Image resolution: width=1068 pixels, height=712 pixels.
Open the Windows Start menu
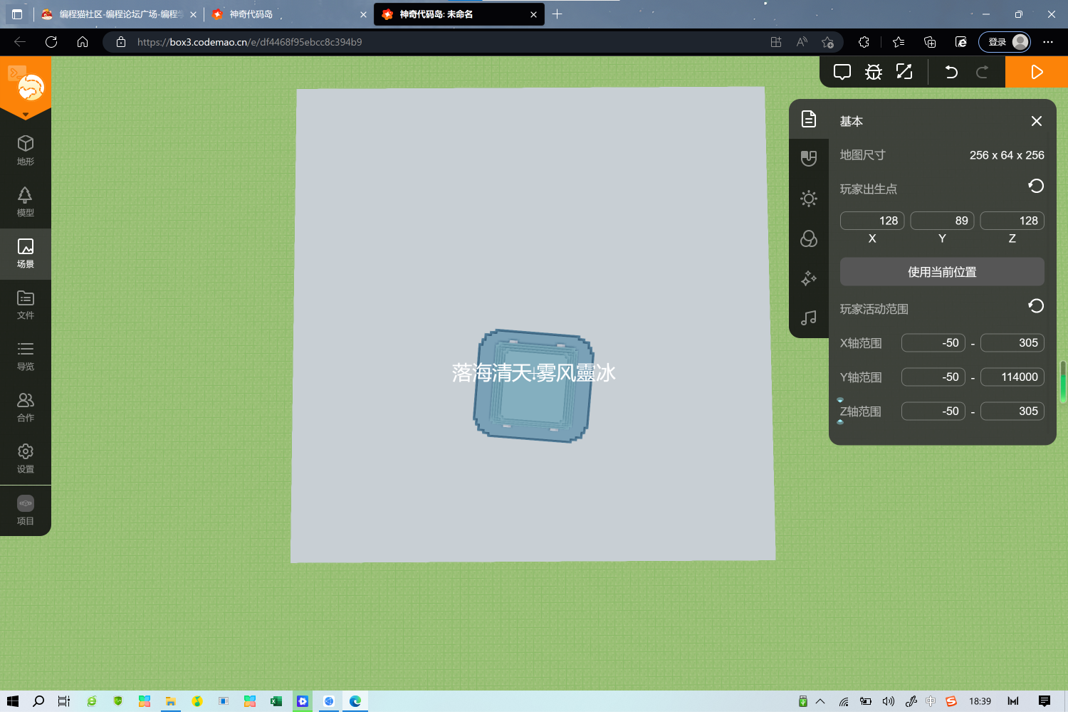[12, 701]
